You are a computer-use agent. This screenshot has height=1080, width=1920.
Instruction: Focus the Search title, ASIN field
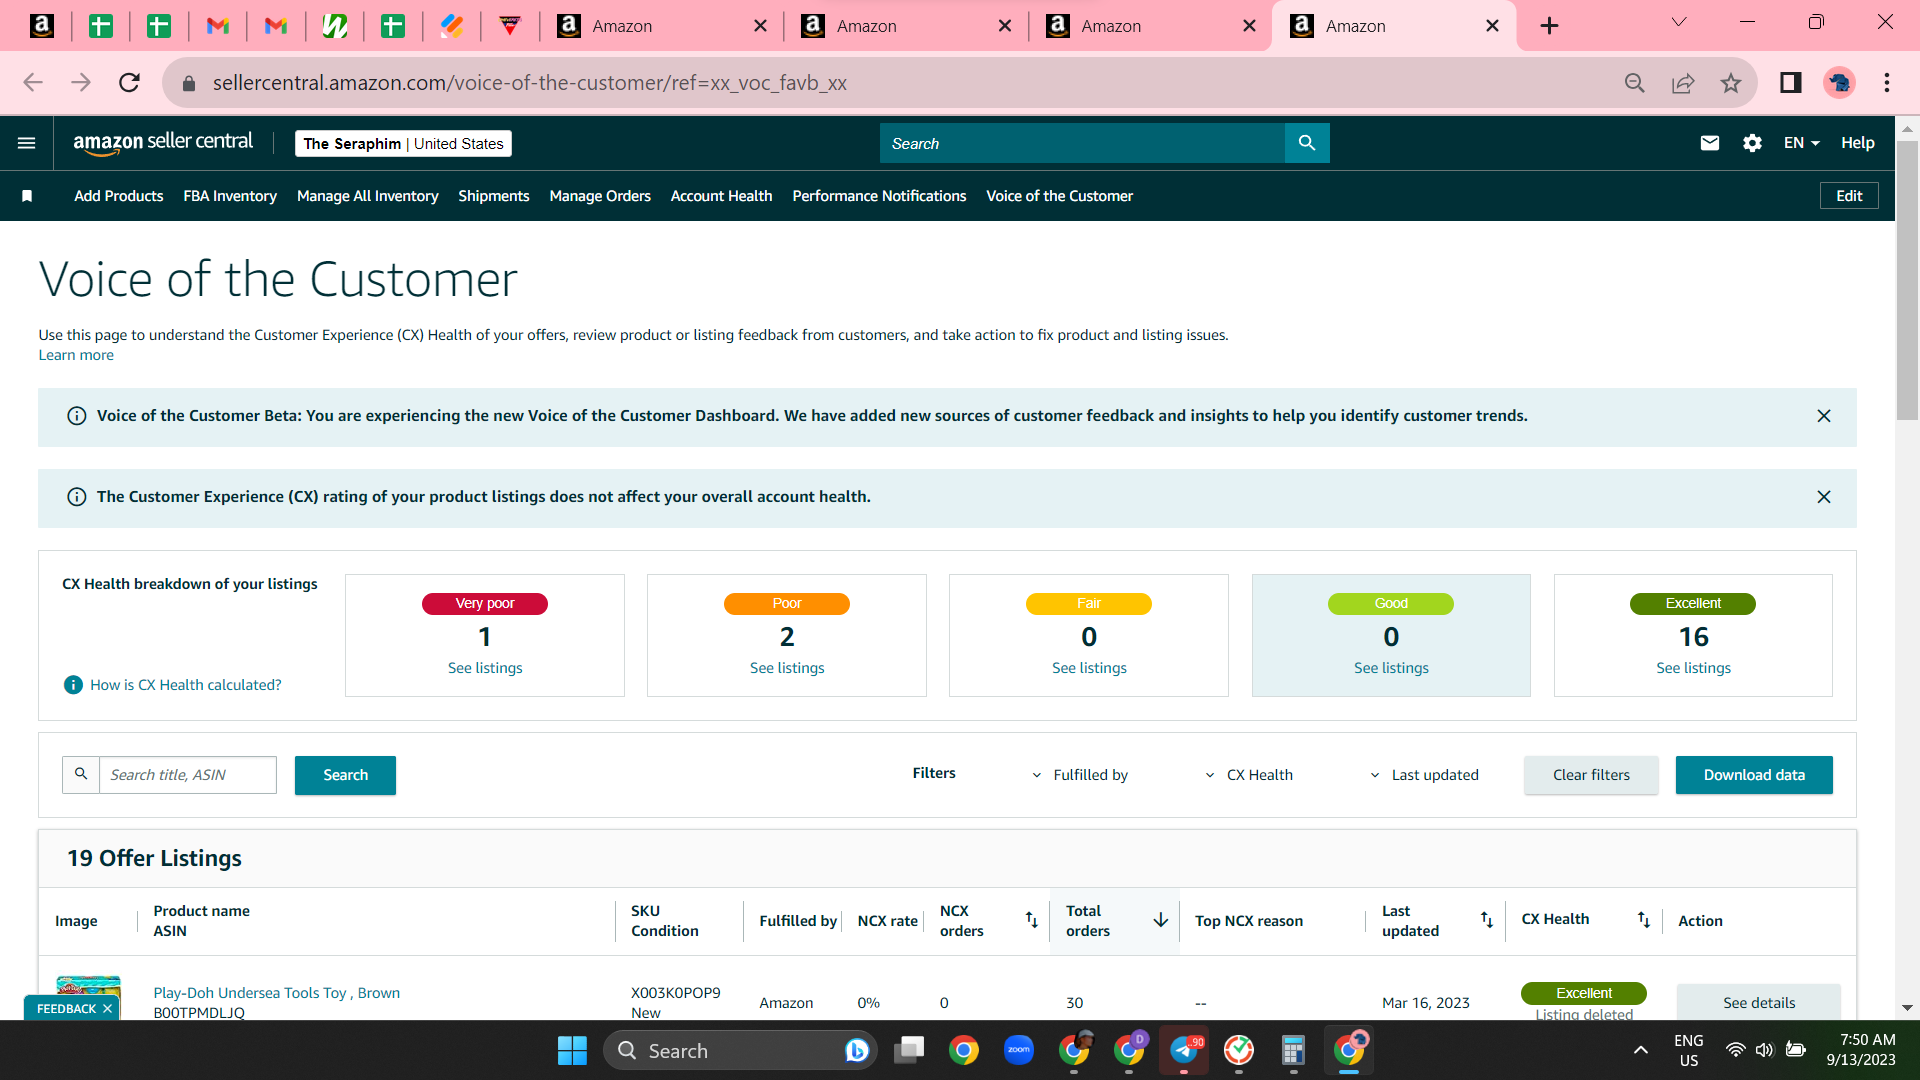(188, 775)
